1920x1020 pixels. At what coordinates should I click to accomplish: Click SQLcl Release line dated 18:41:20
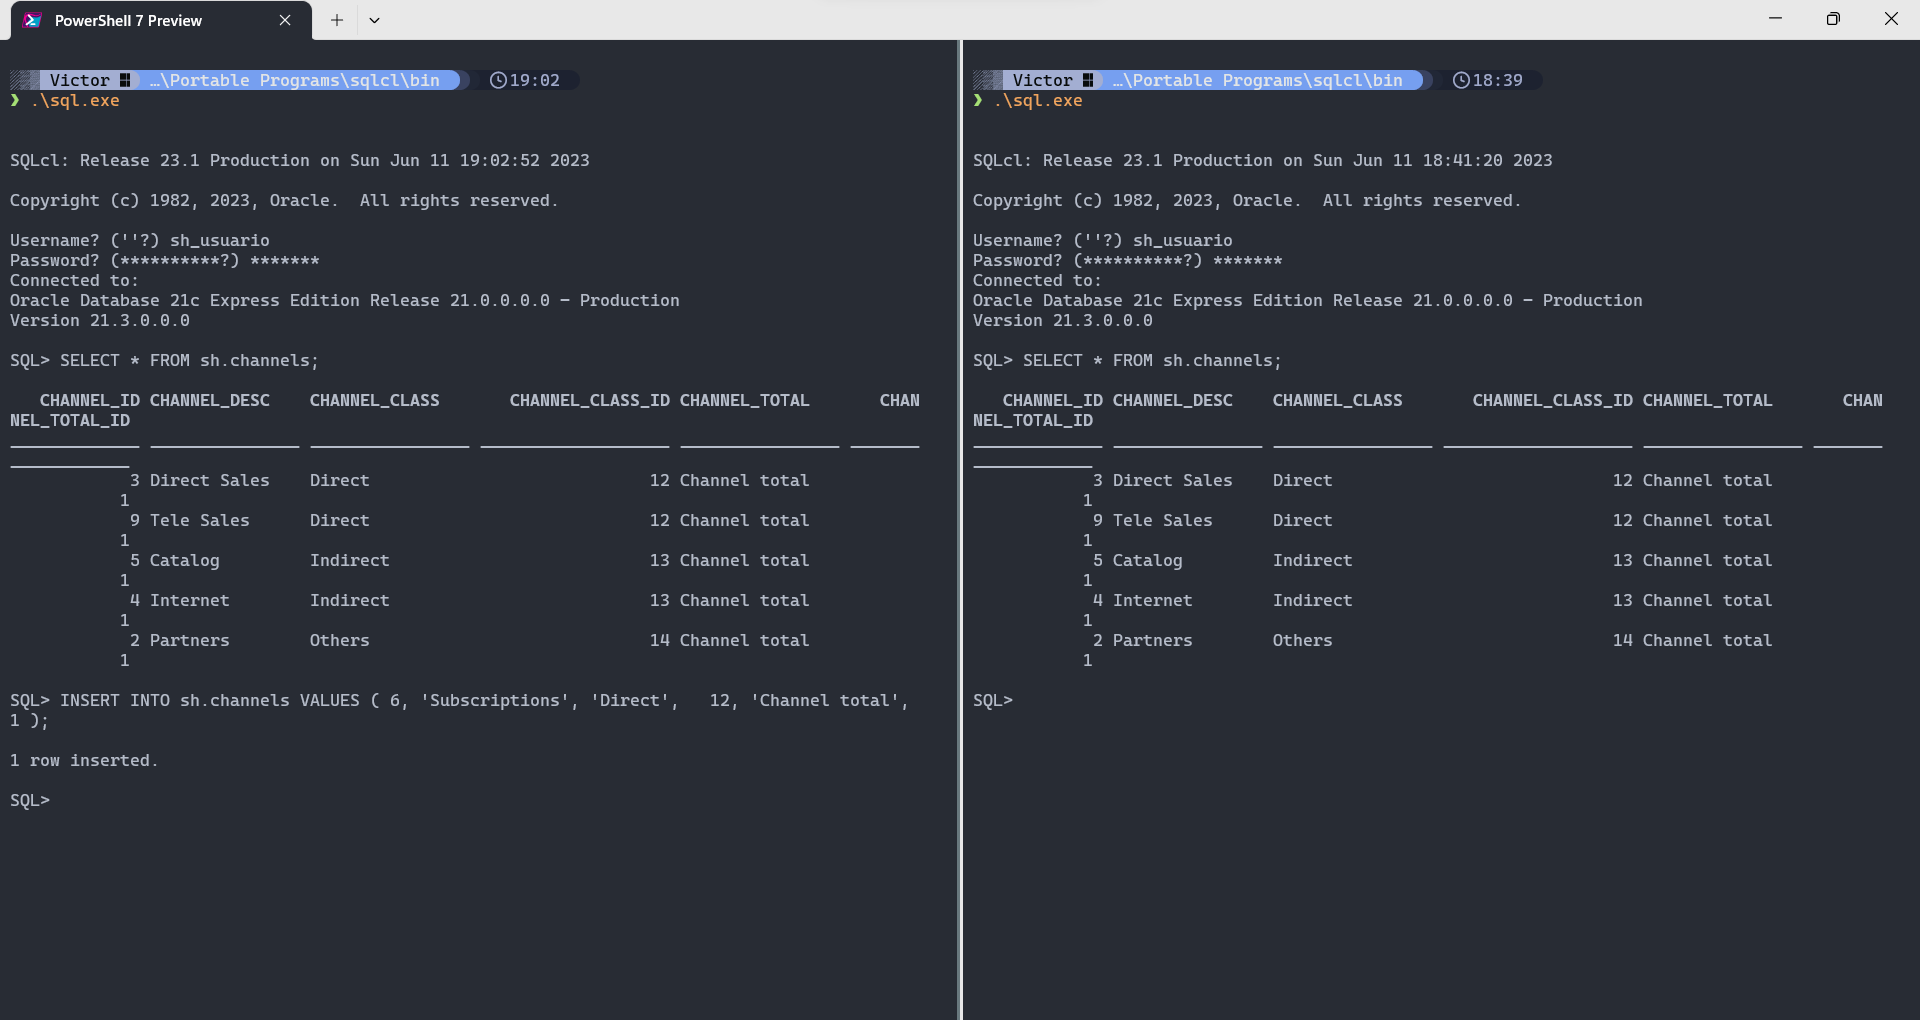[1263, 160]
